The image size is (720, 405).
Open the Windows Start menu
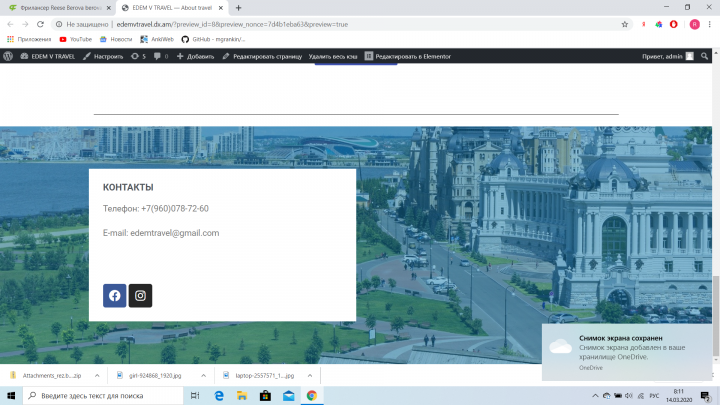tap(11, 395)
